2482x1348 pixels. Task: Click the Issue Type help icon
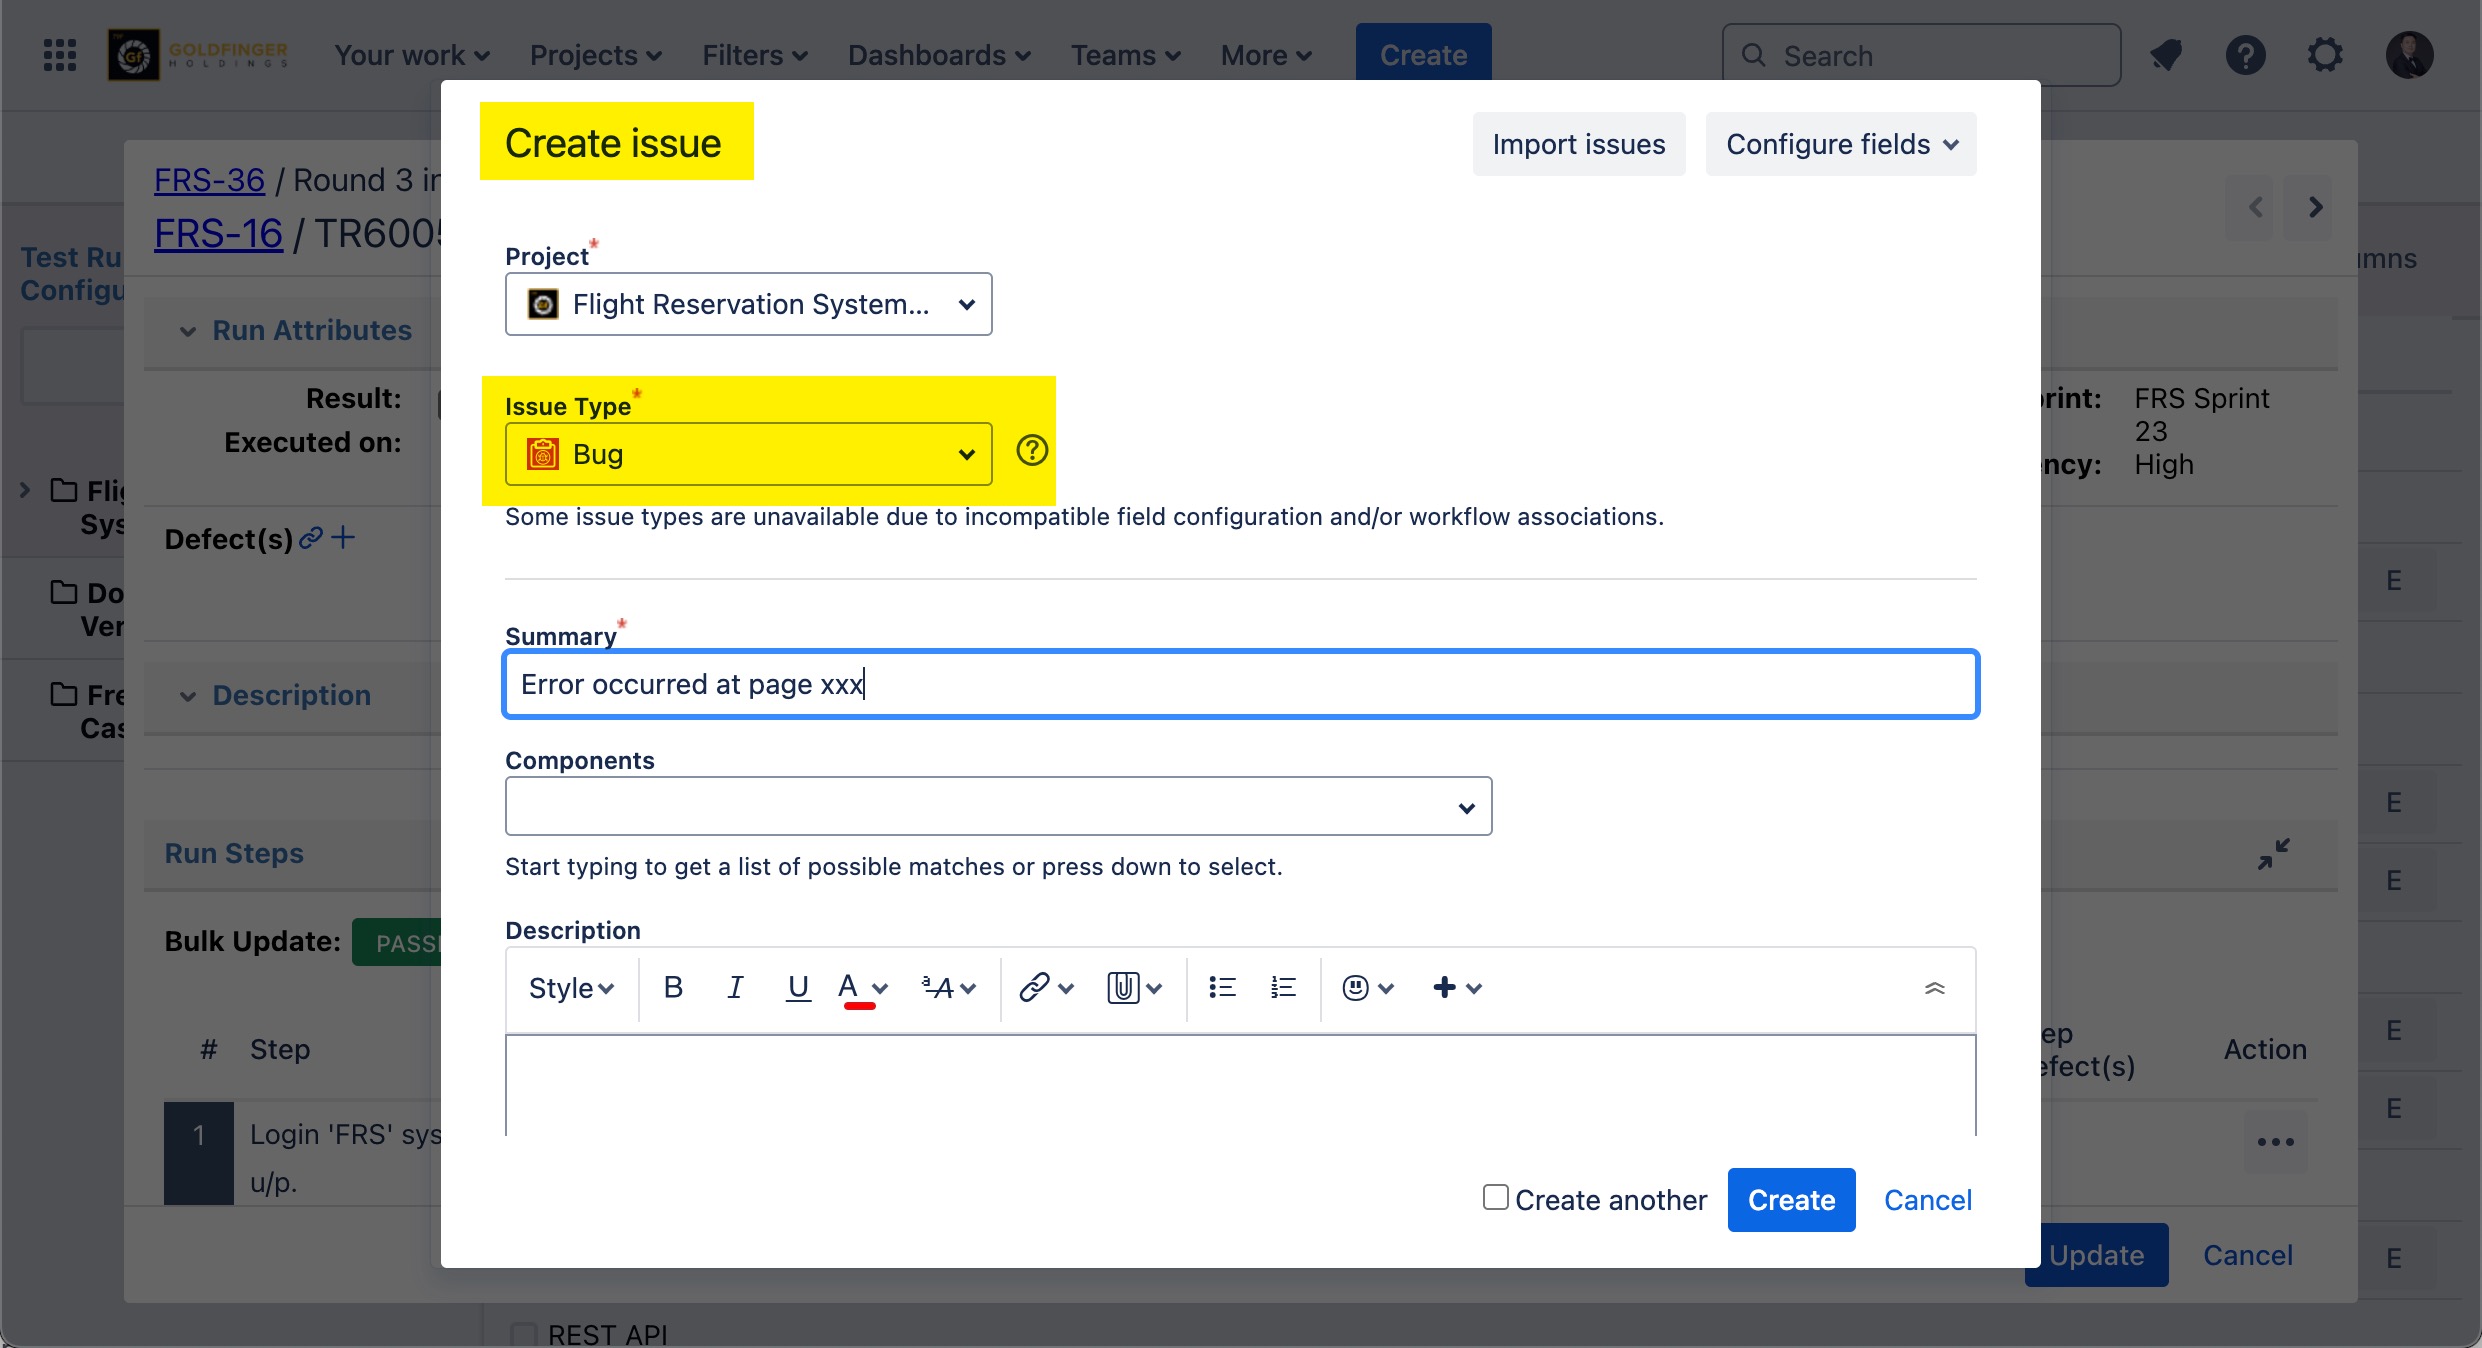tap(1031, 451)
